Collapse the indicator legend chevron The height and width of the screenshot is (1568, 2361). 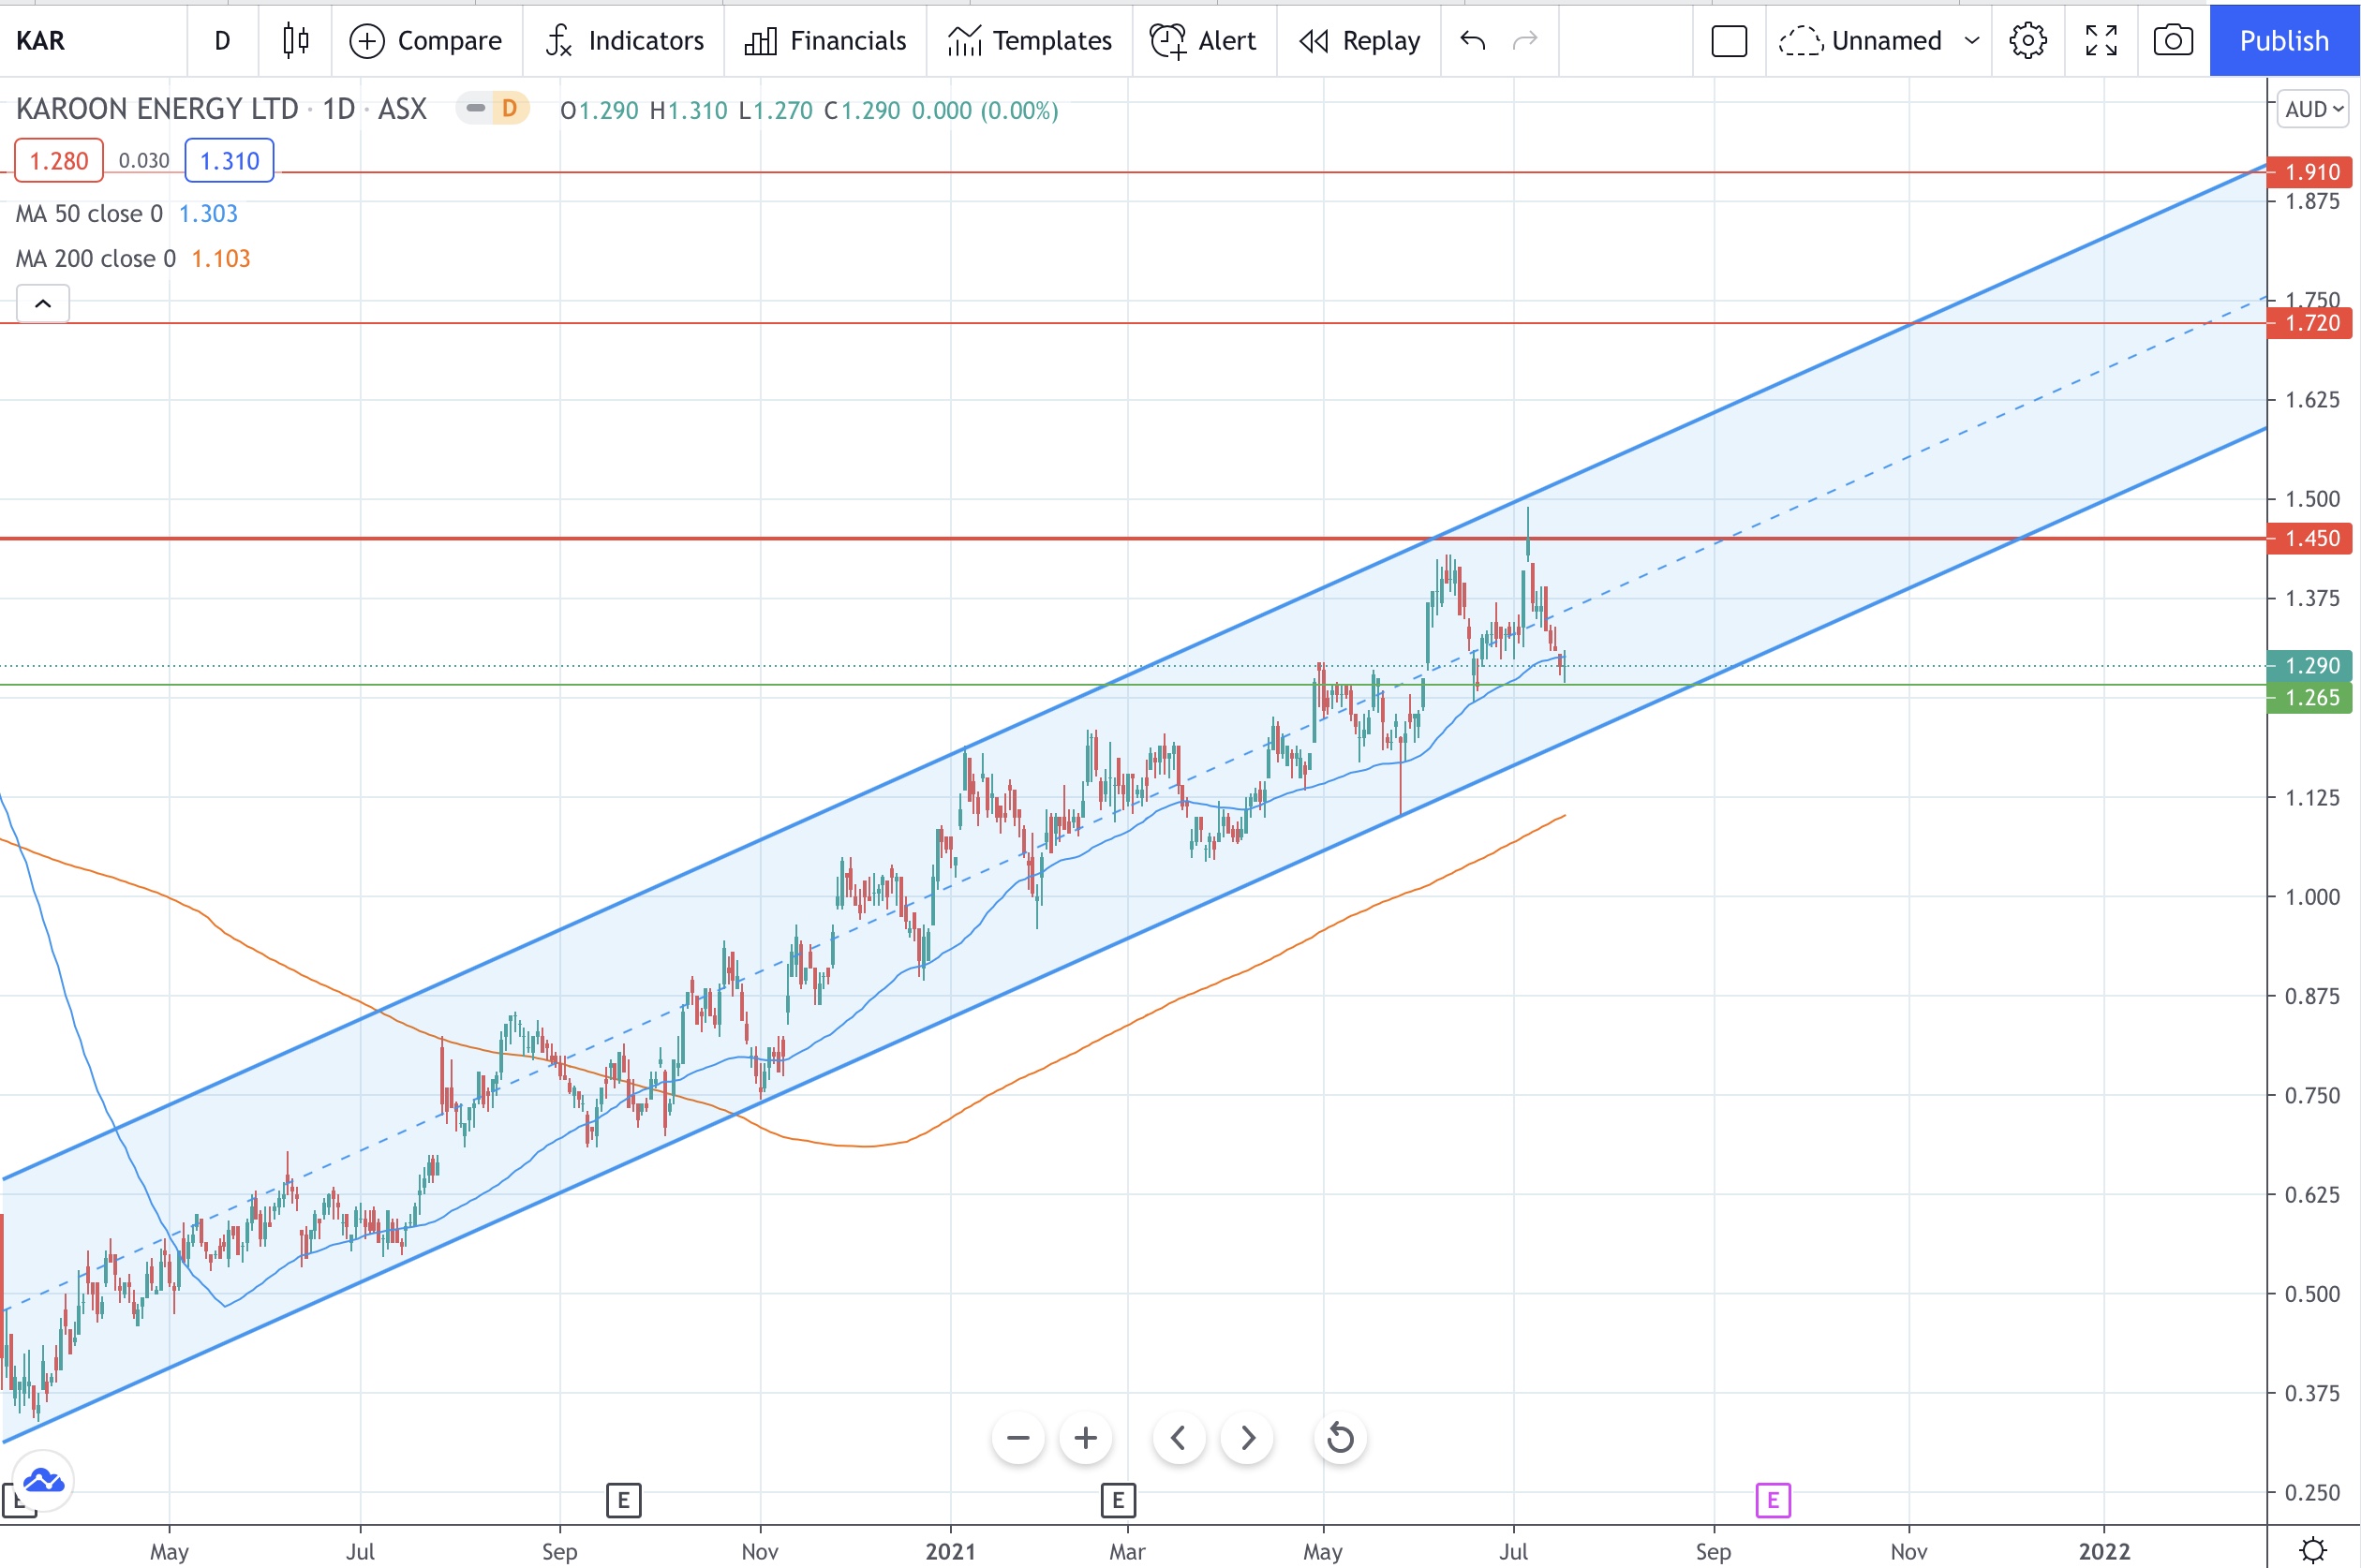[43, 304]
